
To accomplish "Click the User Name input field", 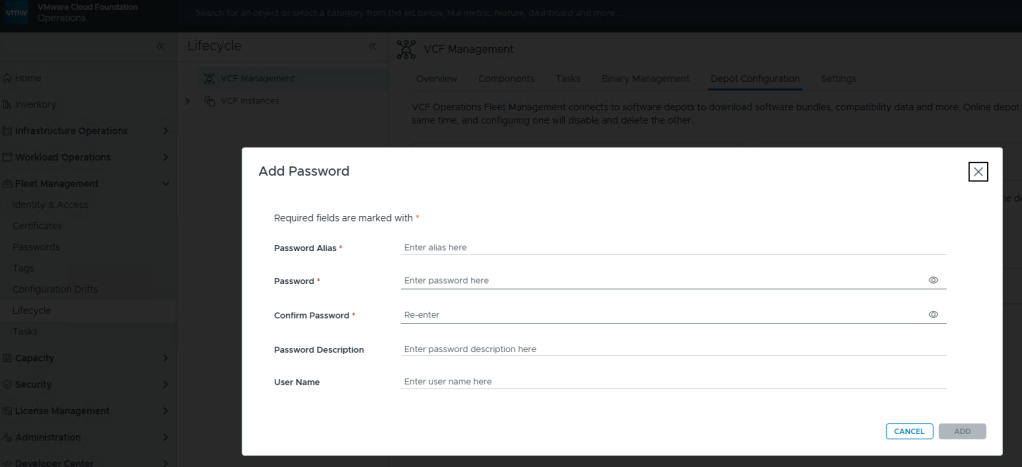I will 673,381.
